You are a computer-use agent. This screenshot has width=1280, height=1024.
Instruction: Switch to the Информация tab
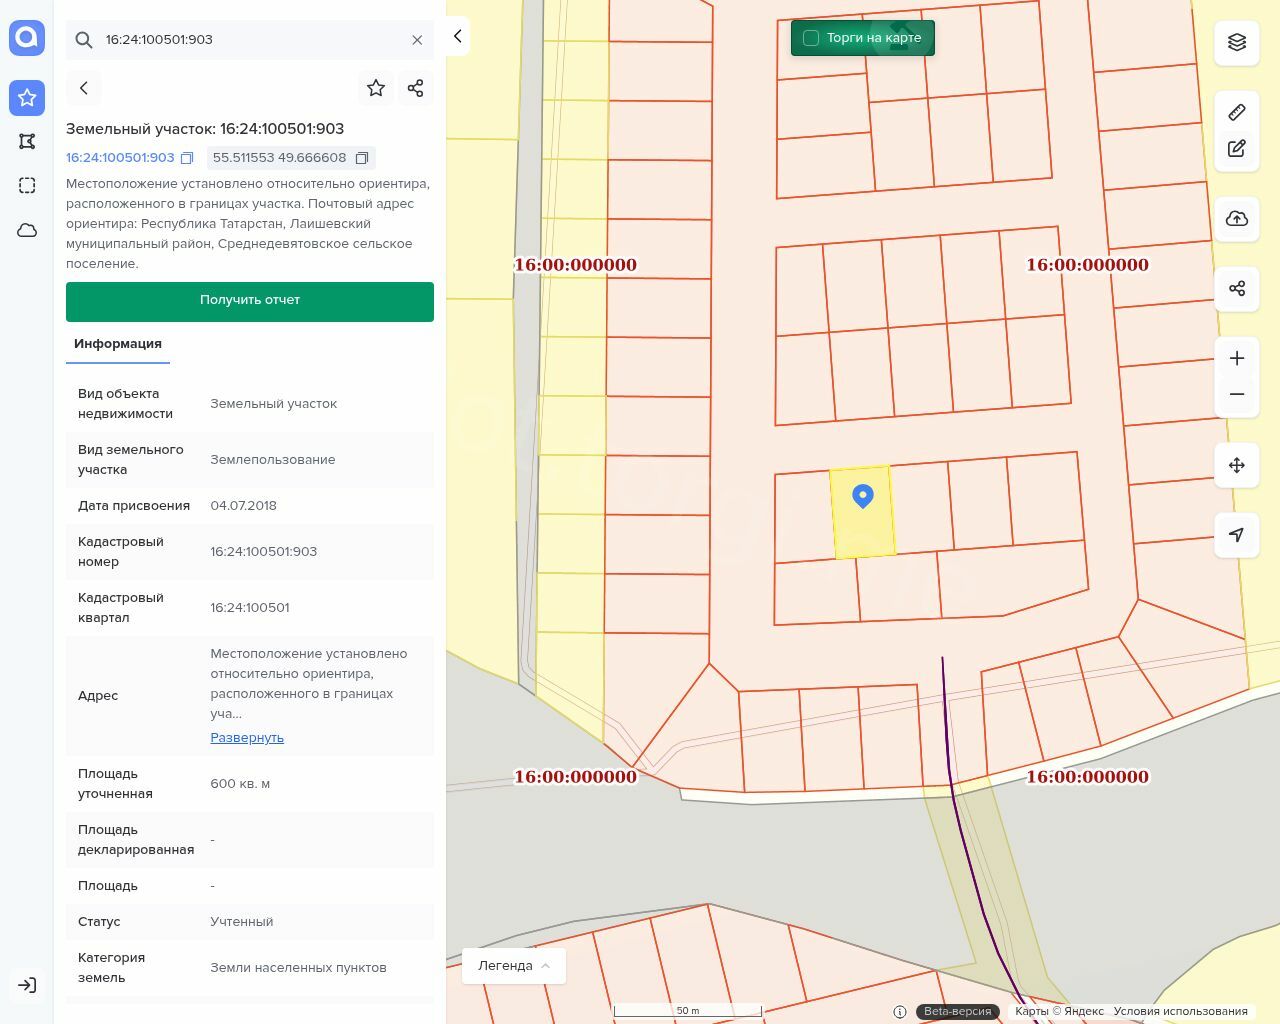[x=118, y=344]
